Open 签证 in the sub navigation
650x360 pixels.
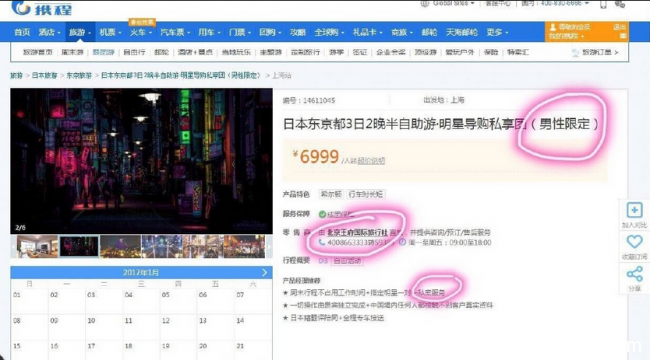tap(359, 52)
